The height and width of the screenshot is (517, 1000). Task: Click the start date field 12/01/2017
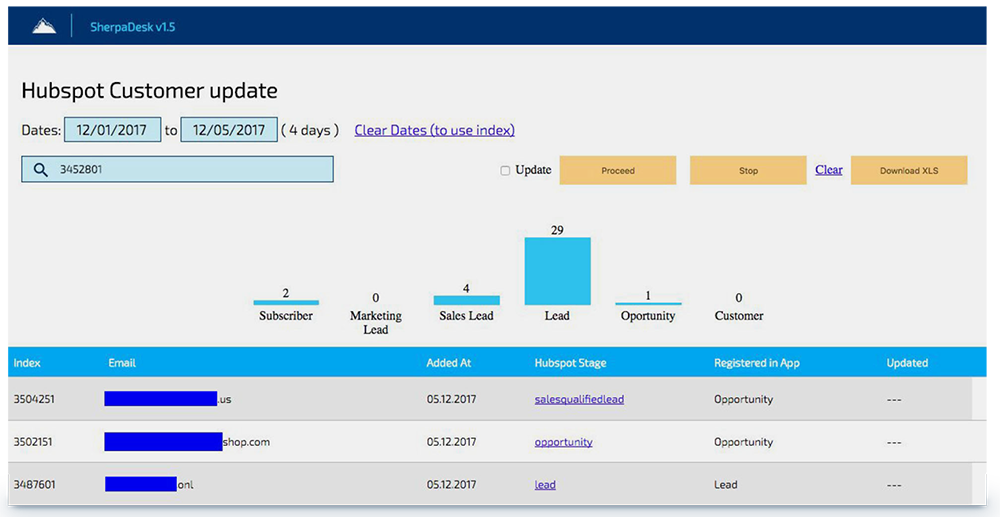[112, 130]
